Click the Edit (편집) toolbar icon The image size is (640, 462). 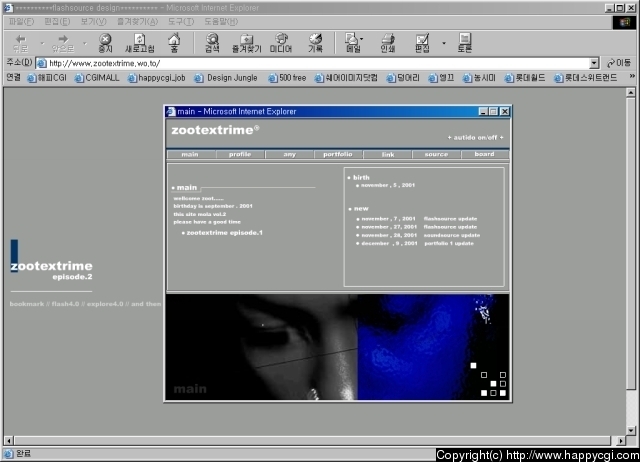click(422, 43)
